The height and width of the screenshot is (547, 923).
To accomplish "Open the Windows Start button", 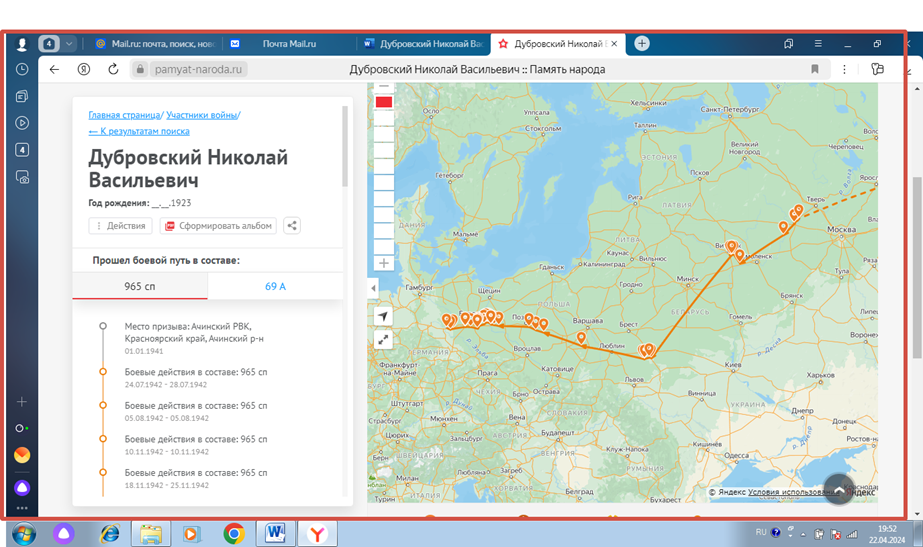I will coord(24,534).
